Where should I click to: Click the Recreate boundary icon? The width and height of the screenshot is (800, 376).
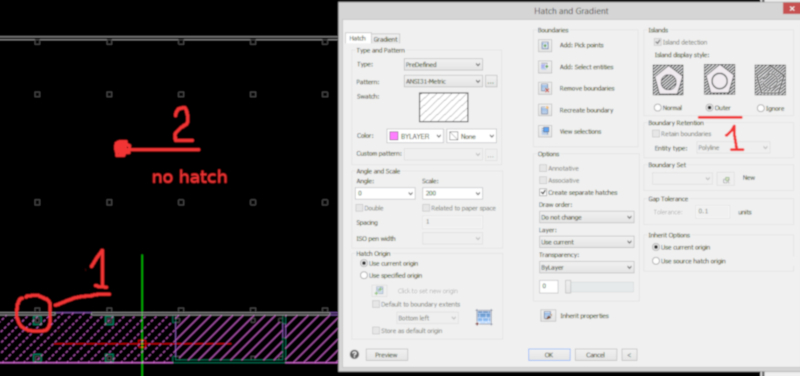pos(545,110)
